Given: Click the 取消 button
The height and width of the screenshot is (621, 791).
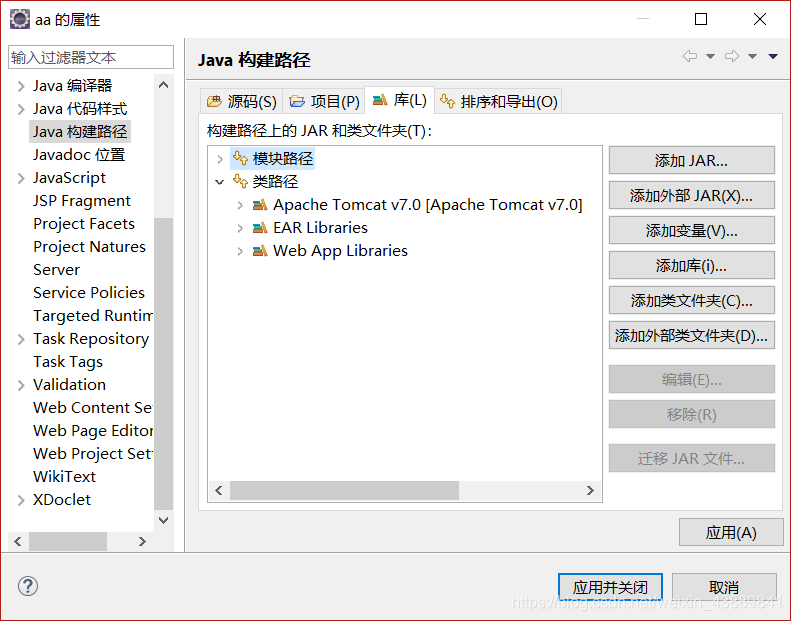Looking at the screenshot, I should [724, 587].
